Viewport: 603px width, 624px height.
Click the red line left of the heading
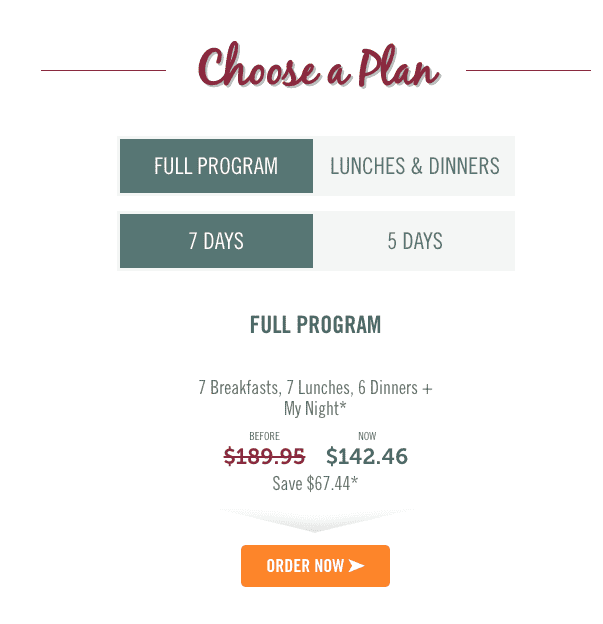103,70
